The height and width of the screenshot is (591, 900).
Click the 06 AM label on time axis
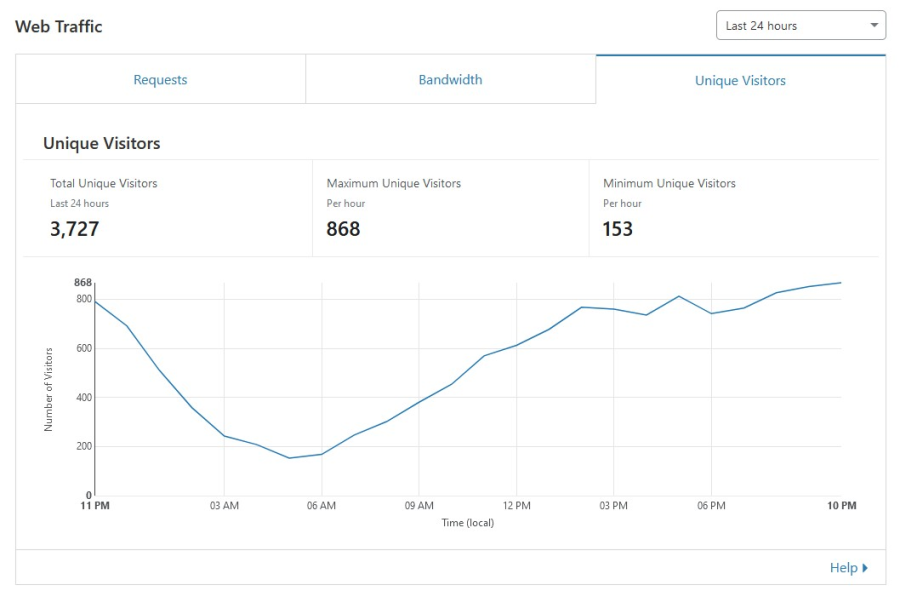click(321, 506)
